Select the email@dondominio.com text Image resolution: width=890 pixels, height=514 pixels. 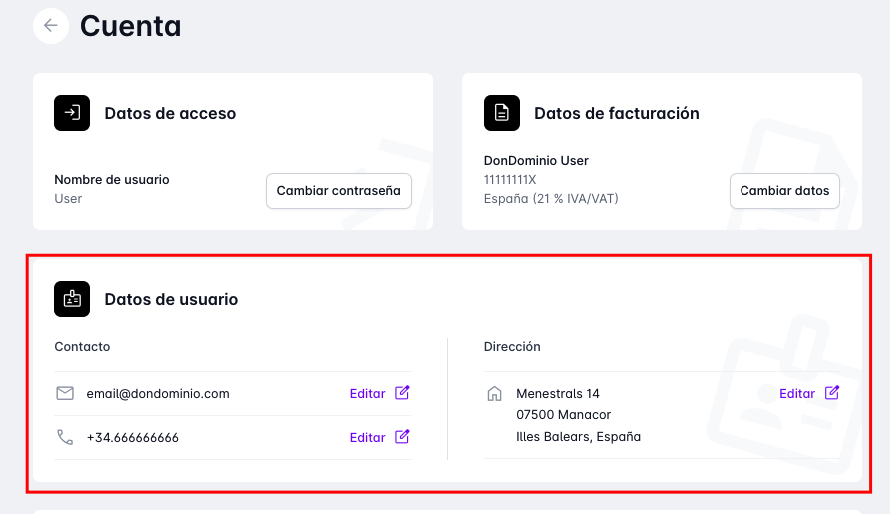(x=158, y=393)
